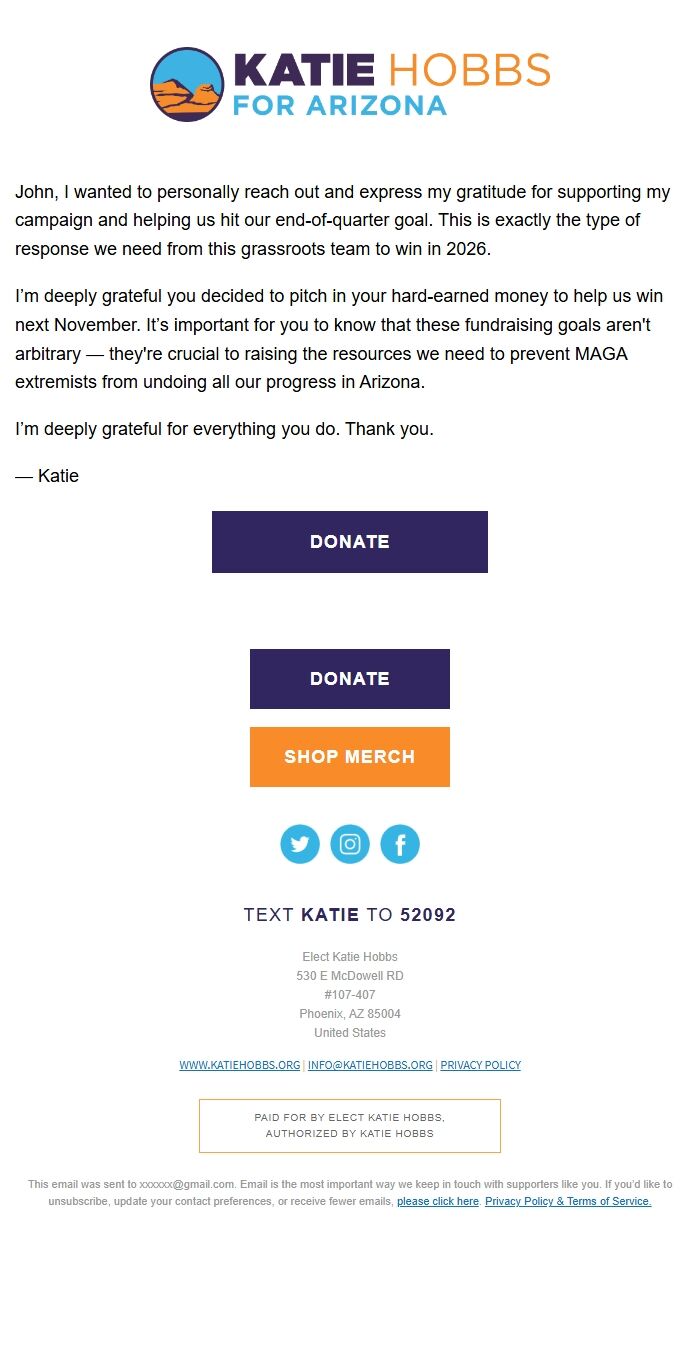Click the paragraph mentioning MAGA extremists
Image resolution: width=700 pixels, height=1350 pixels.
point(340,340)
